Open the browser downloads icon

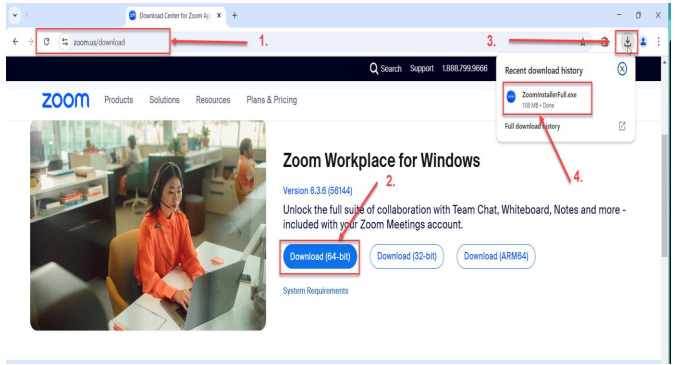pyautogui.click(x=627, y=42)
